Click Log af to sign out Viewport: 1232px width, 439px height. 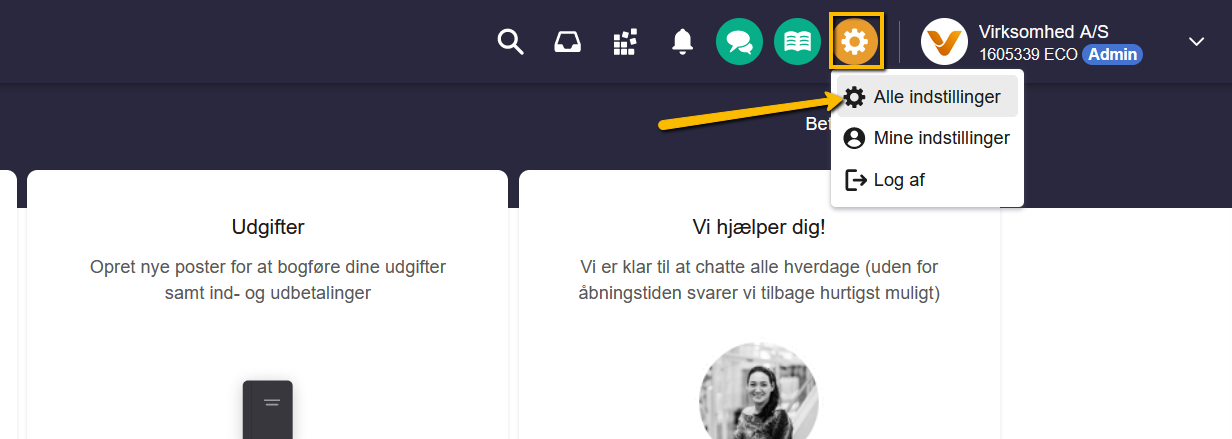pos(899,180)
